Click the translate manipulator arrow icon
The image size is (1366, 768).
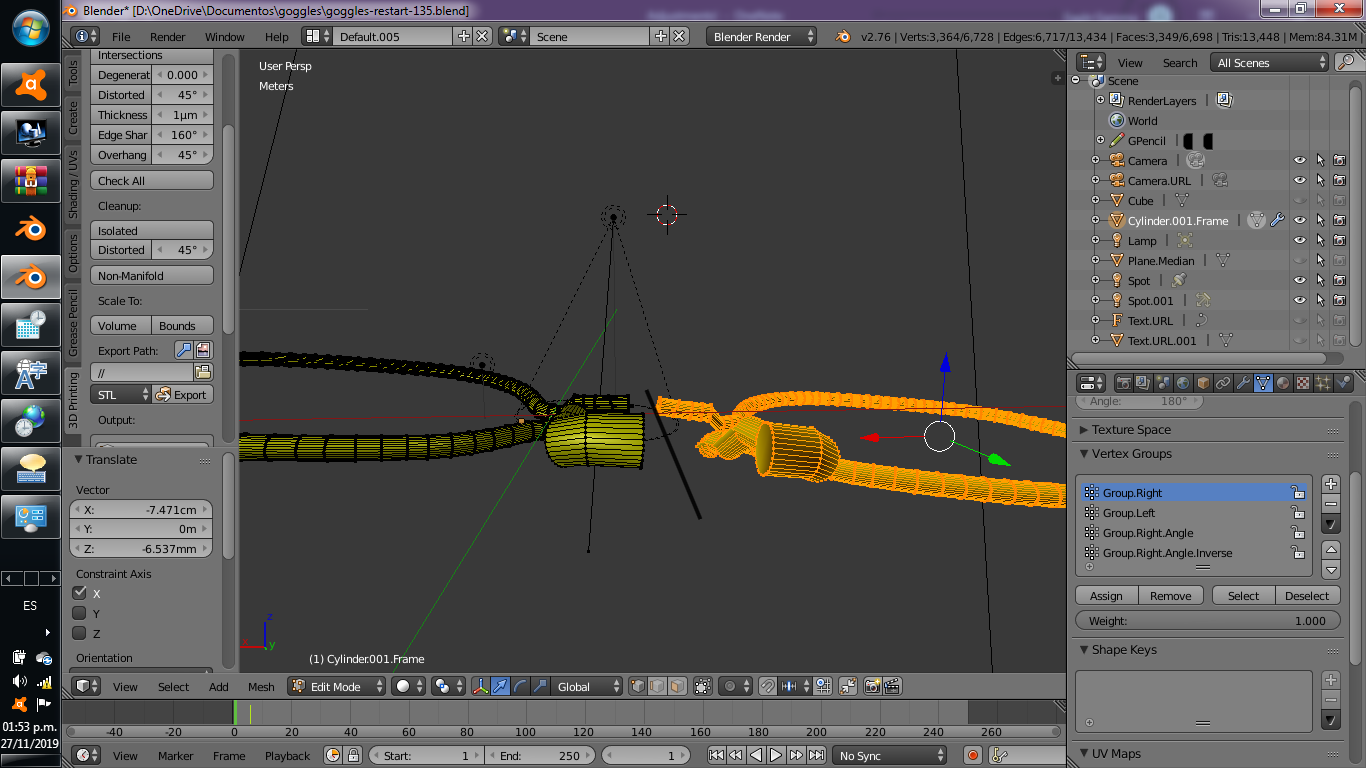click(500, 686)
